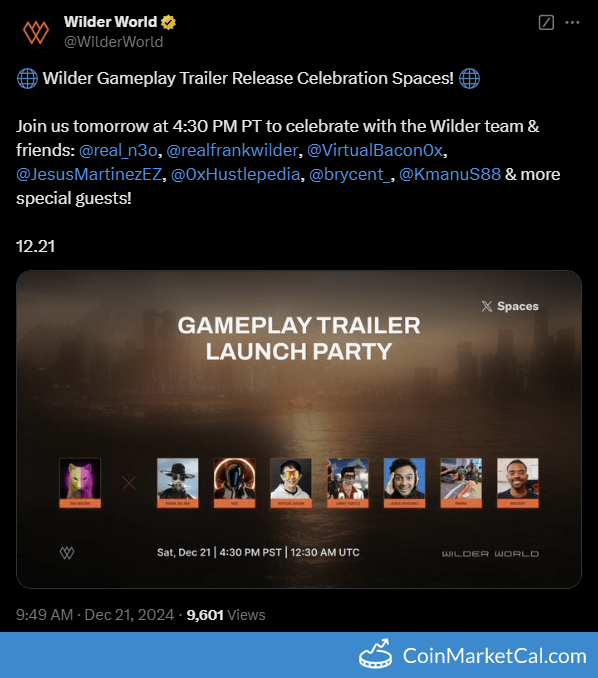Open @JesusMartinezEZ mention link
The height and width of the screenshot is (678, 598).
[x=89, y=174]
